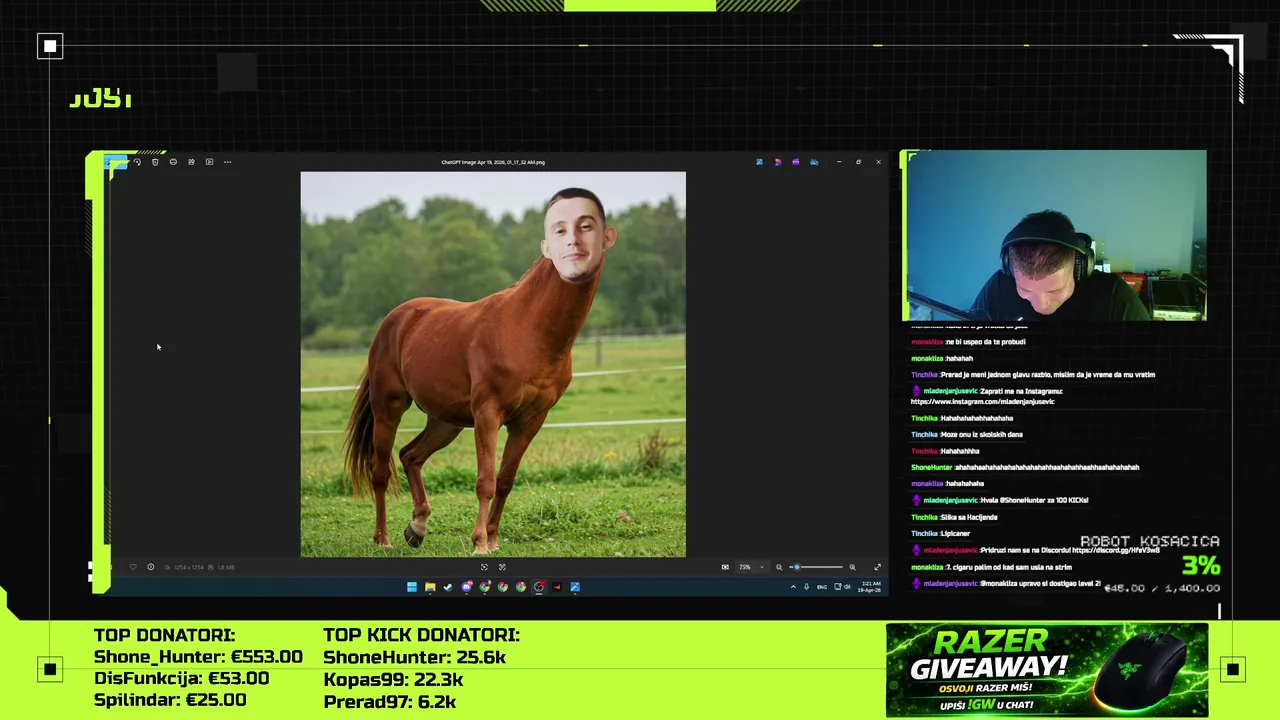This screenshot has height=720, width=1280.
Task: Click the ChatGPT Image file name title
Action: point(493,162)
